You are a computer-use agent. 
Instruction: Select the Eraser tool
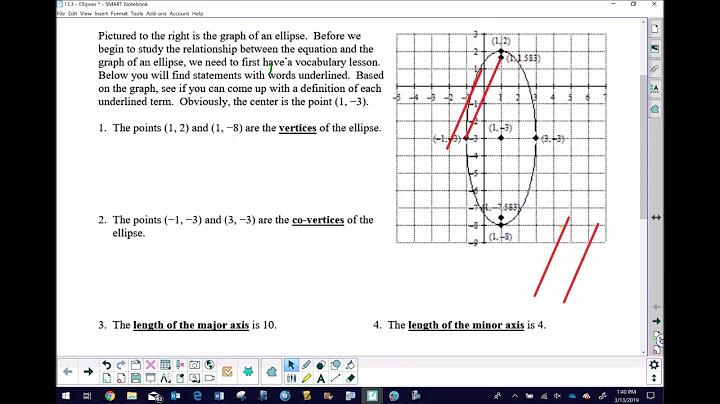[350, 378]
